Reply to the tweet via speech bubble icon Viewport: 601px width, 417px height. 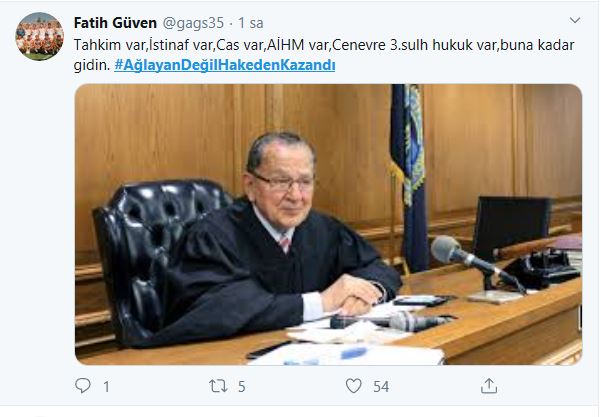tap(83, 386)
